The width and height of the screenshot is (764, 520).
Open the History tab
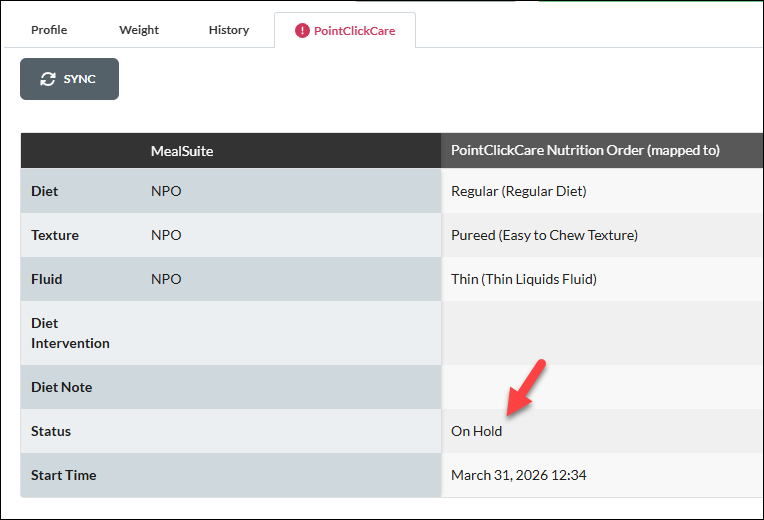click(229, 30)
